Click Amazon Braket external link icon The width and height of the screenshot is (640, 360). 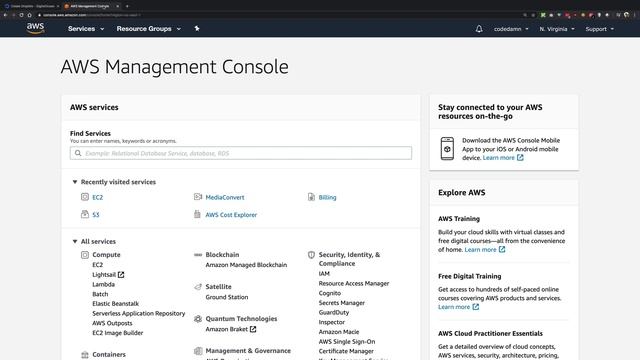tap(253, 329)
